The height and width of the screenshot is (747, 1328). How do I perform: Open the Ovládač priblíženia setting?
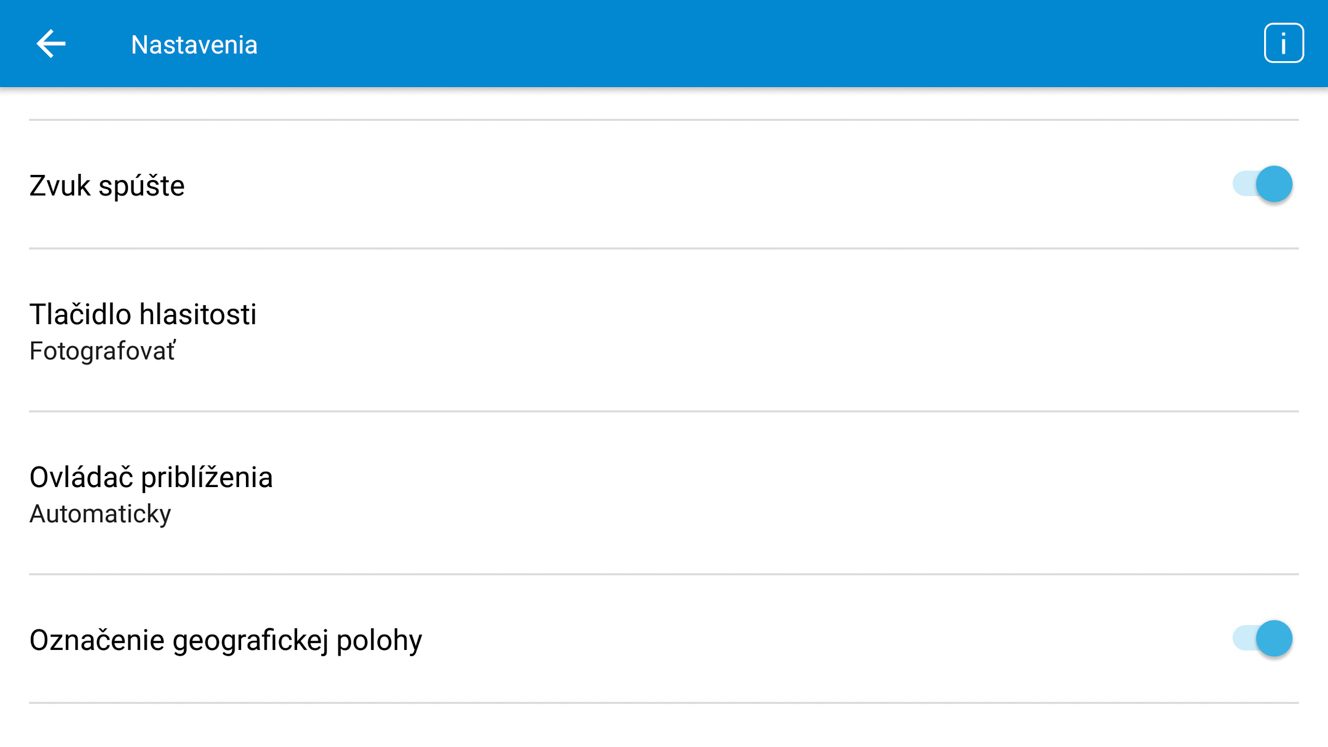(x=664, y=493)
